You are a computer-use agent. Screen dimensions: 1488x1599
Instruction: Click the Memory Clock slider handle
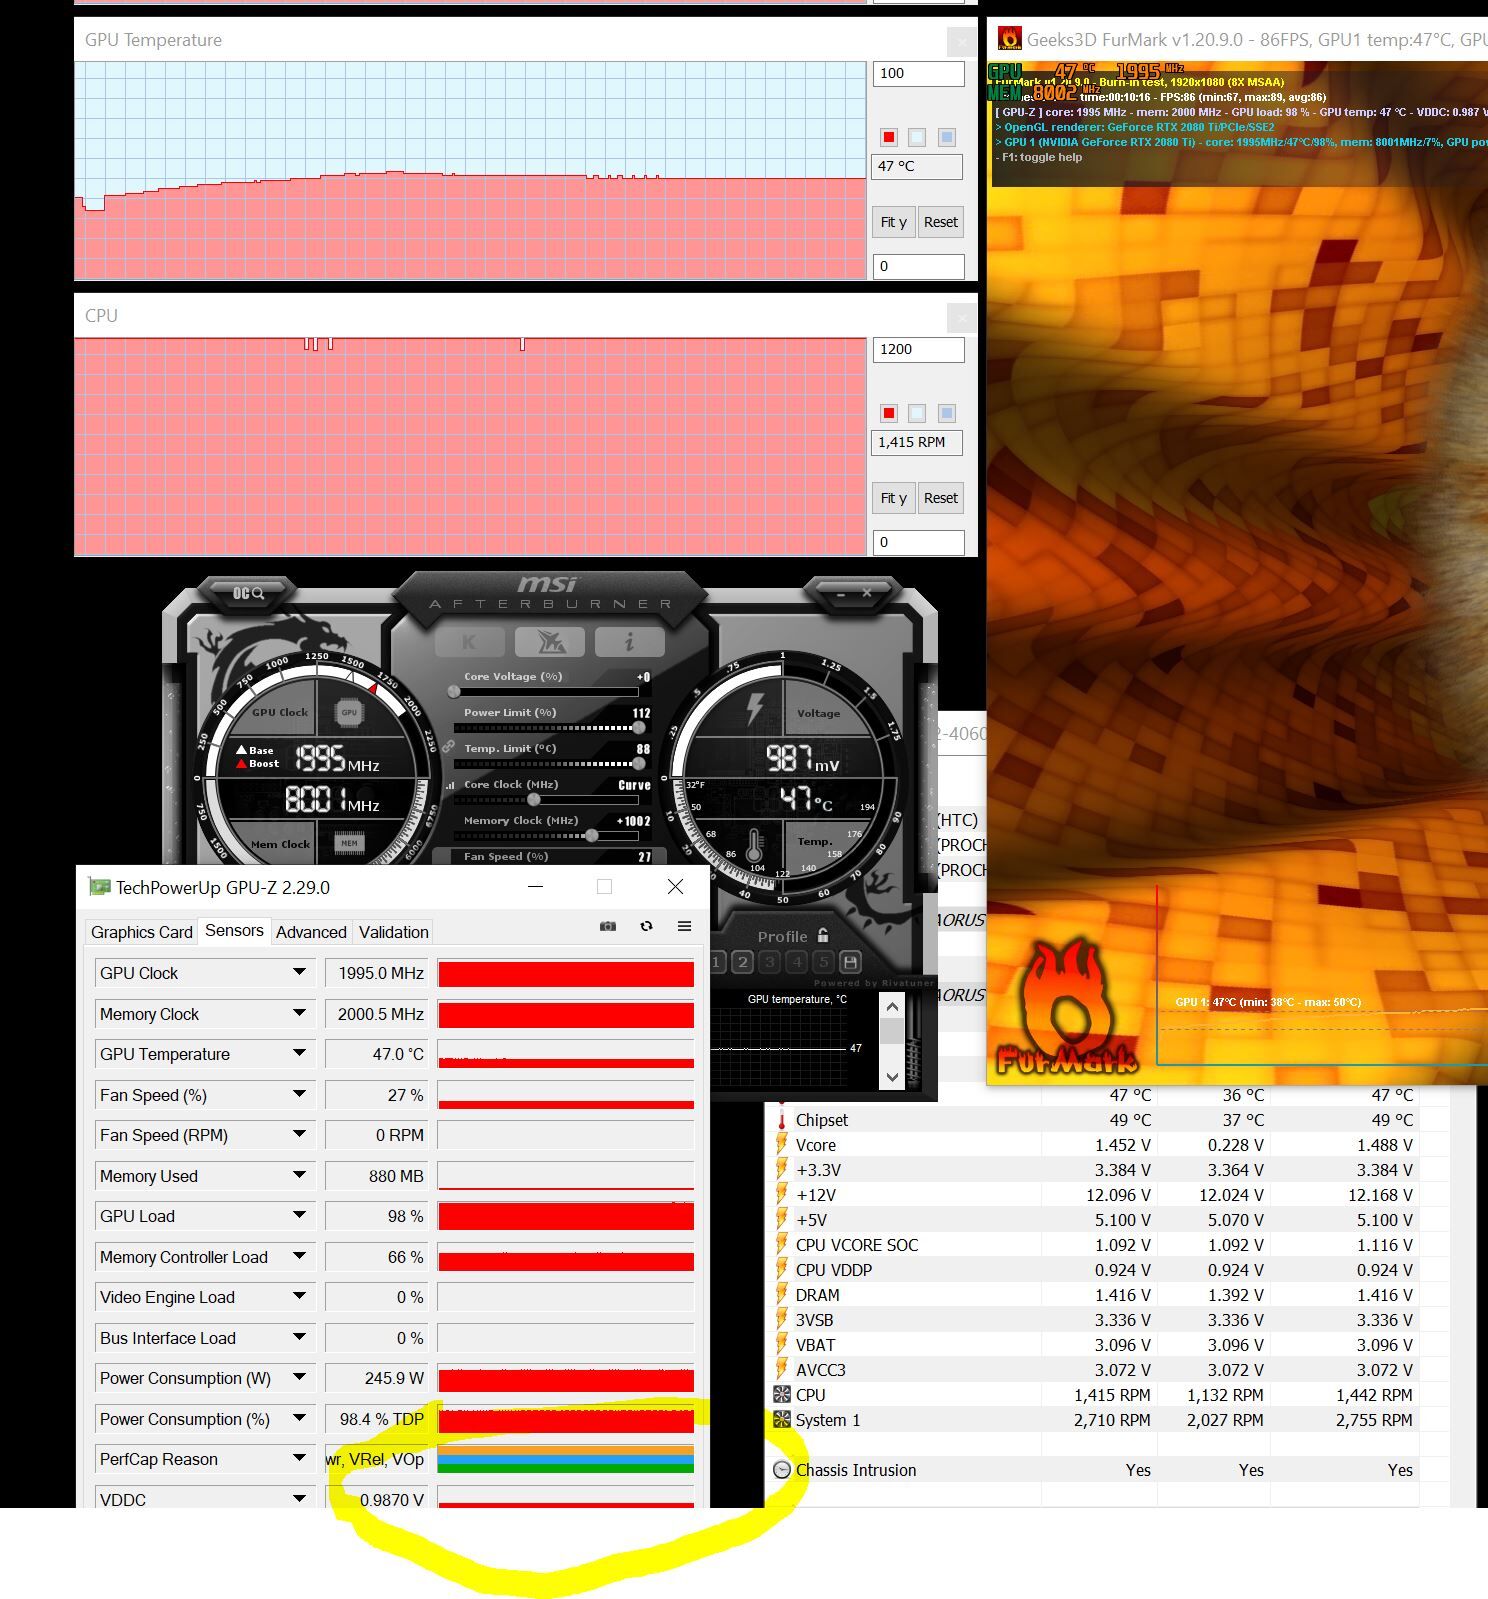(x=592, y=835)
